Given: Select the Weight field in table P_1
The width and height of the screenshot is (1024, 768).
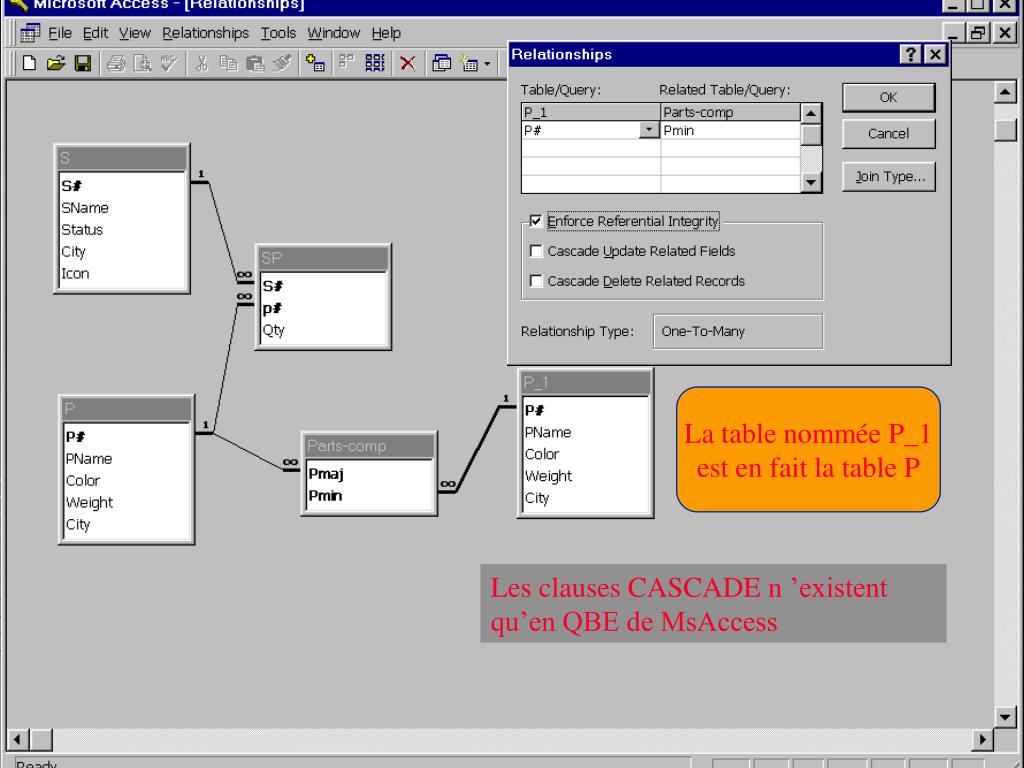Looking at the screenshot, I should pyautogui.click(x=586, y=476).
